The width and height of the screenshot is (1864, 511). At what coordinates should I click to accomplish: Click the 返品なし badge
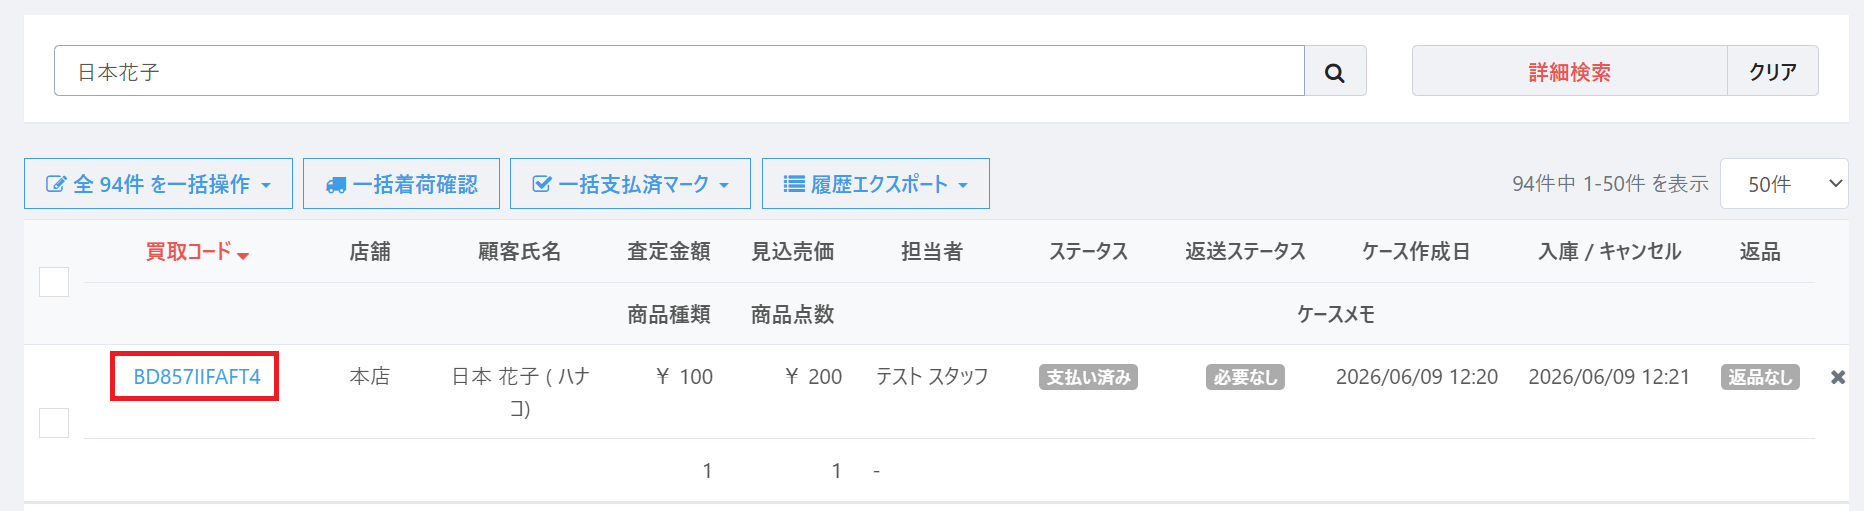pos(1760,377)
